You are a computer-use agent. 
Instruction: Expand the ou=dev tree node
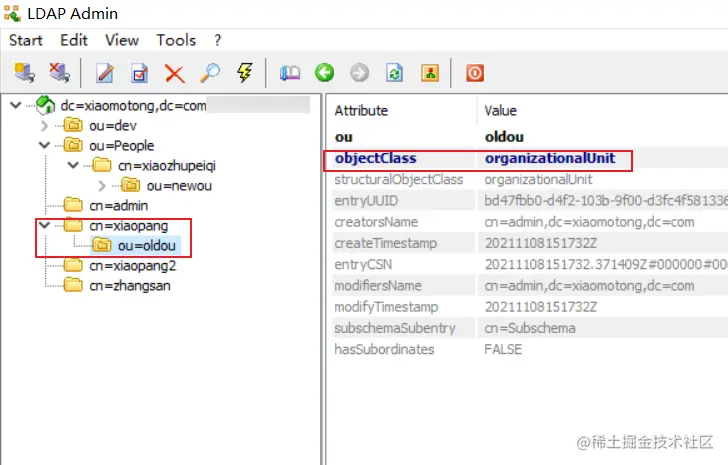point(44,125)
